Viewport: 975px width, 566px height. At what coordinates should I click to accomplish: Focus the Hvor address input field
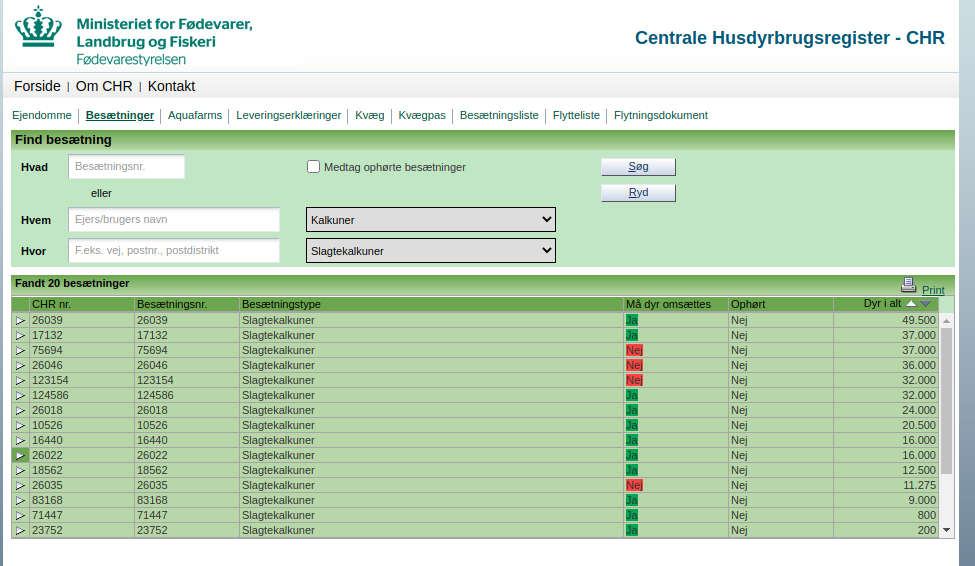tap(174, 251)
